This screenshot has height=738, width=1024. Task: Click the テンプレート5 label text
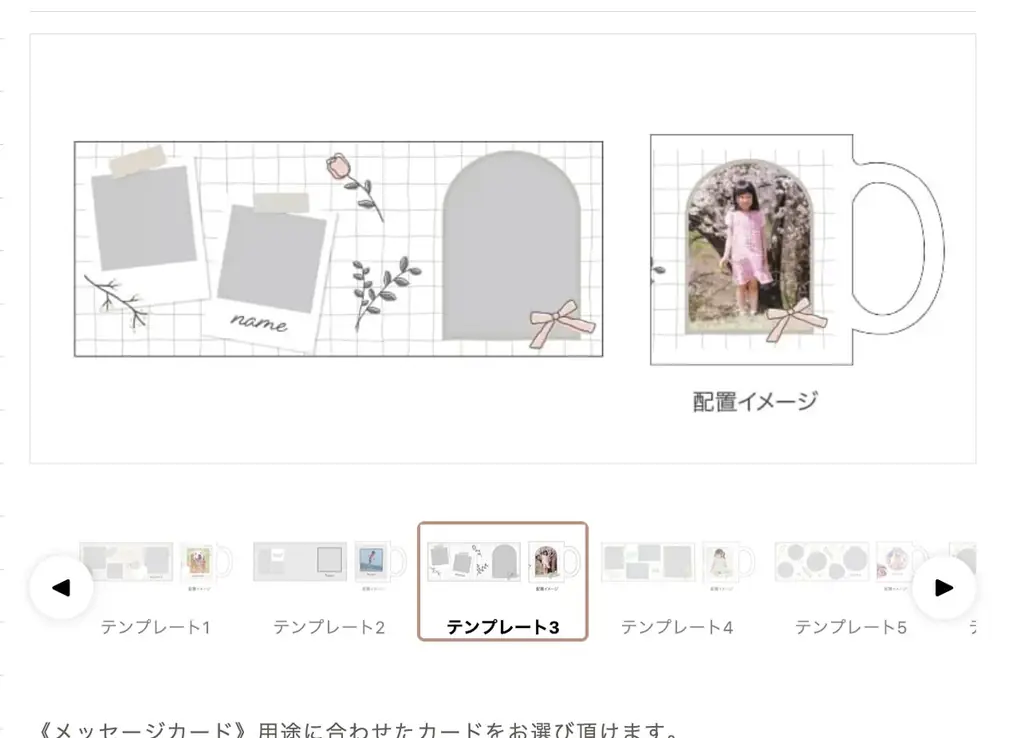click(x=850, y=627)
